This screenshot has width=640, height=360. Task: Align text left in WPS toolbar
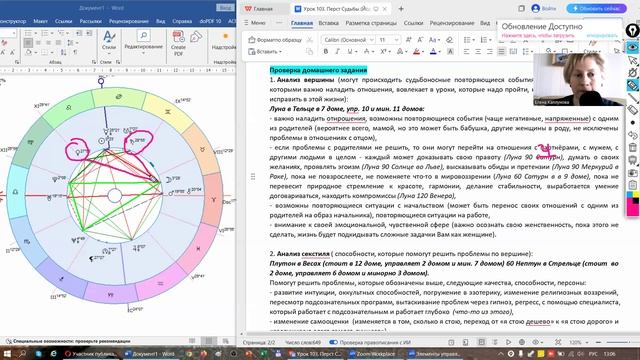click(467, 51)
